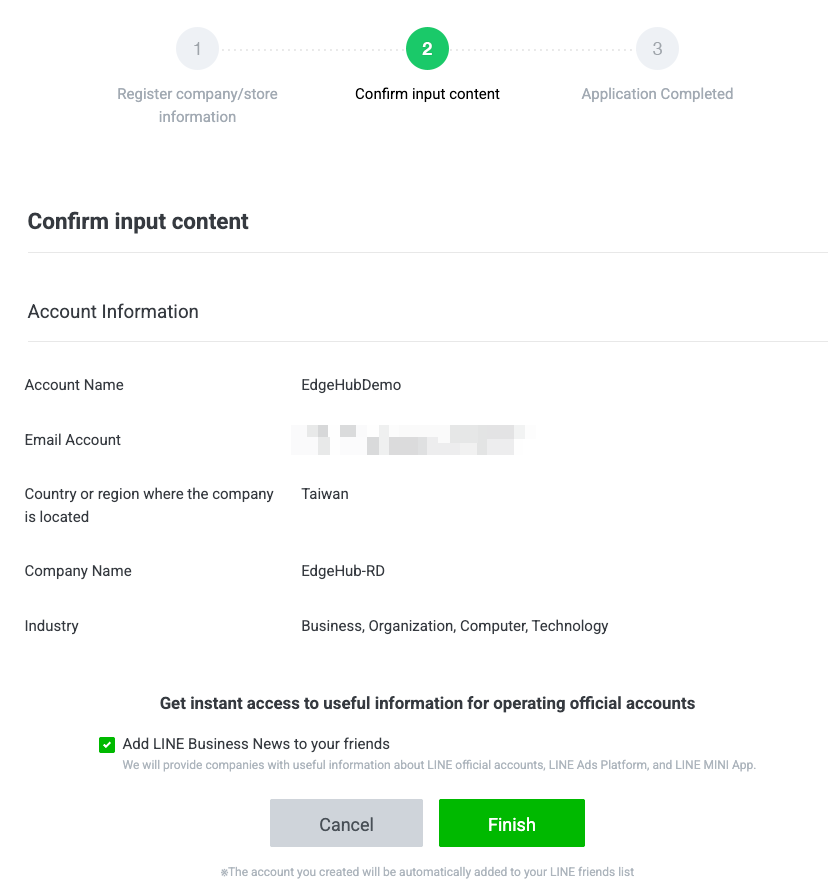
Task: Click the bold 'Confirm input content' page heading
Action: 138,222
